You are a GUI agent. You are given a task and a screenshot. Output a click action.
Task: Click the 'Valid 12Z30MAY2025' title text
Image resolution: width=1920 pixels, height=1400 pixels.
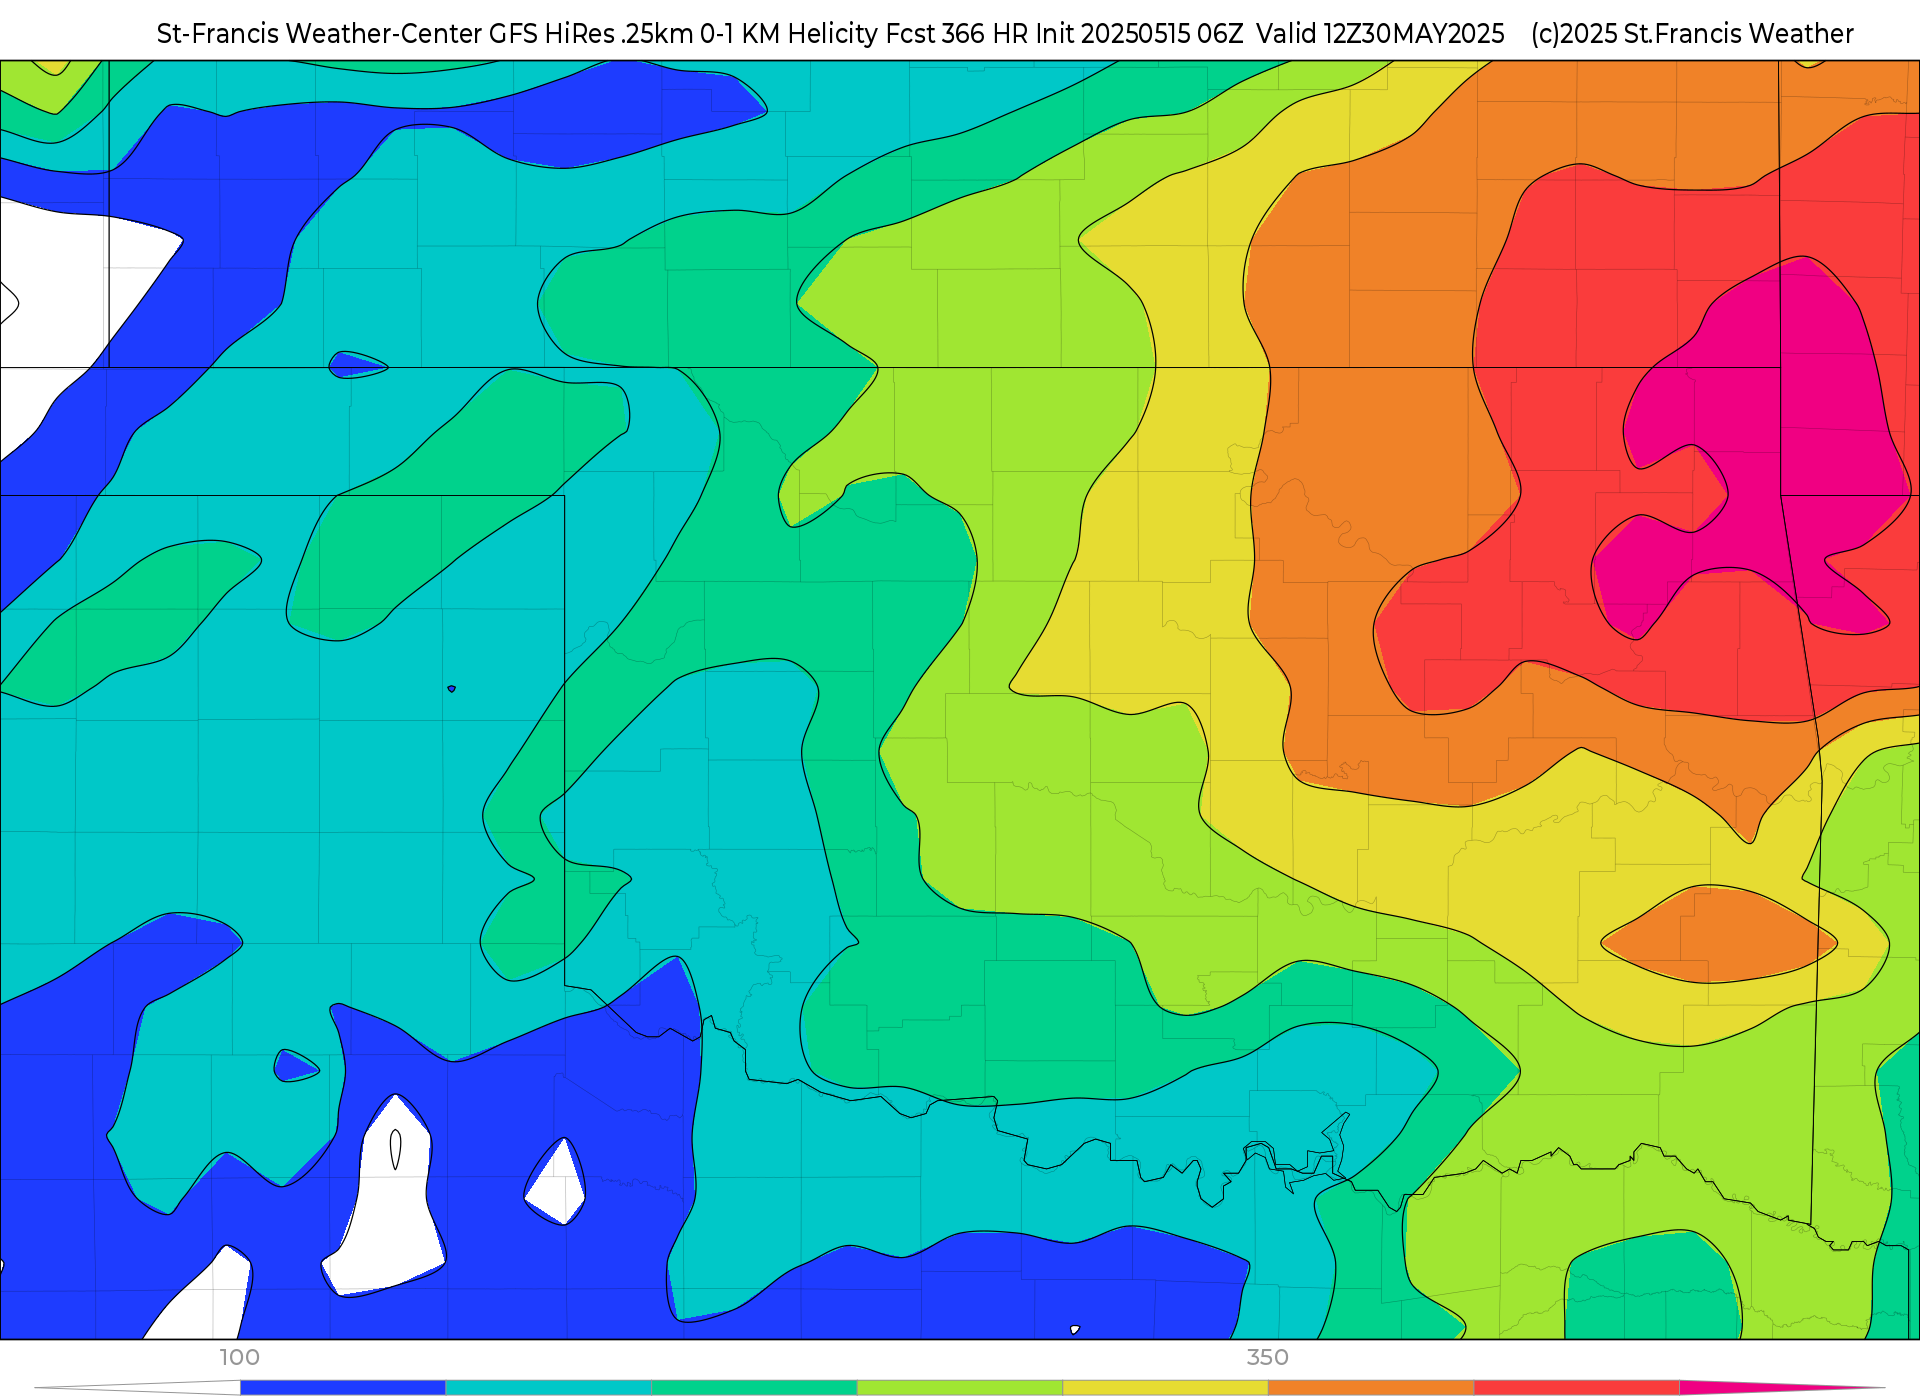coord(1380,34)
